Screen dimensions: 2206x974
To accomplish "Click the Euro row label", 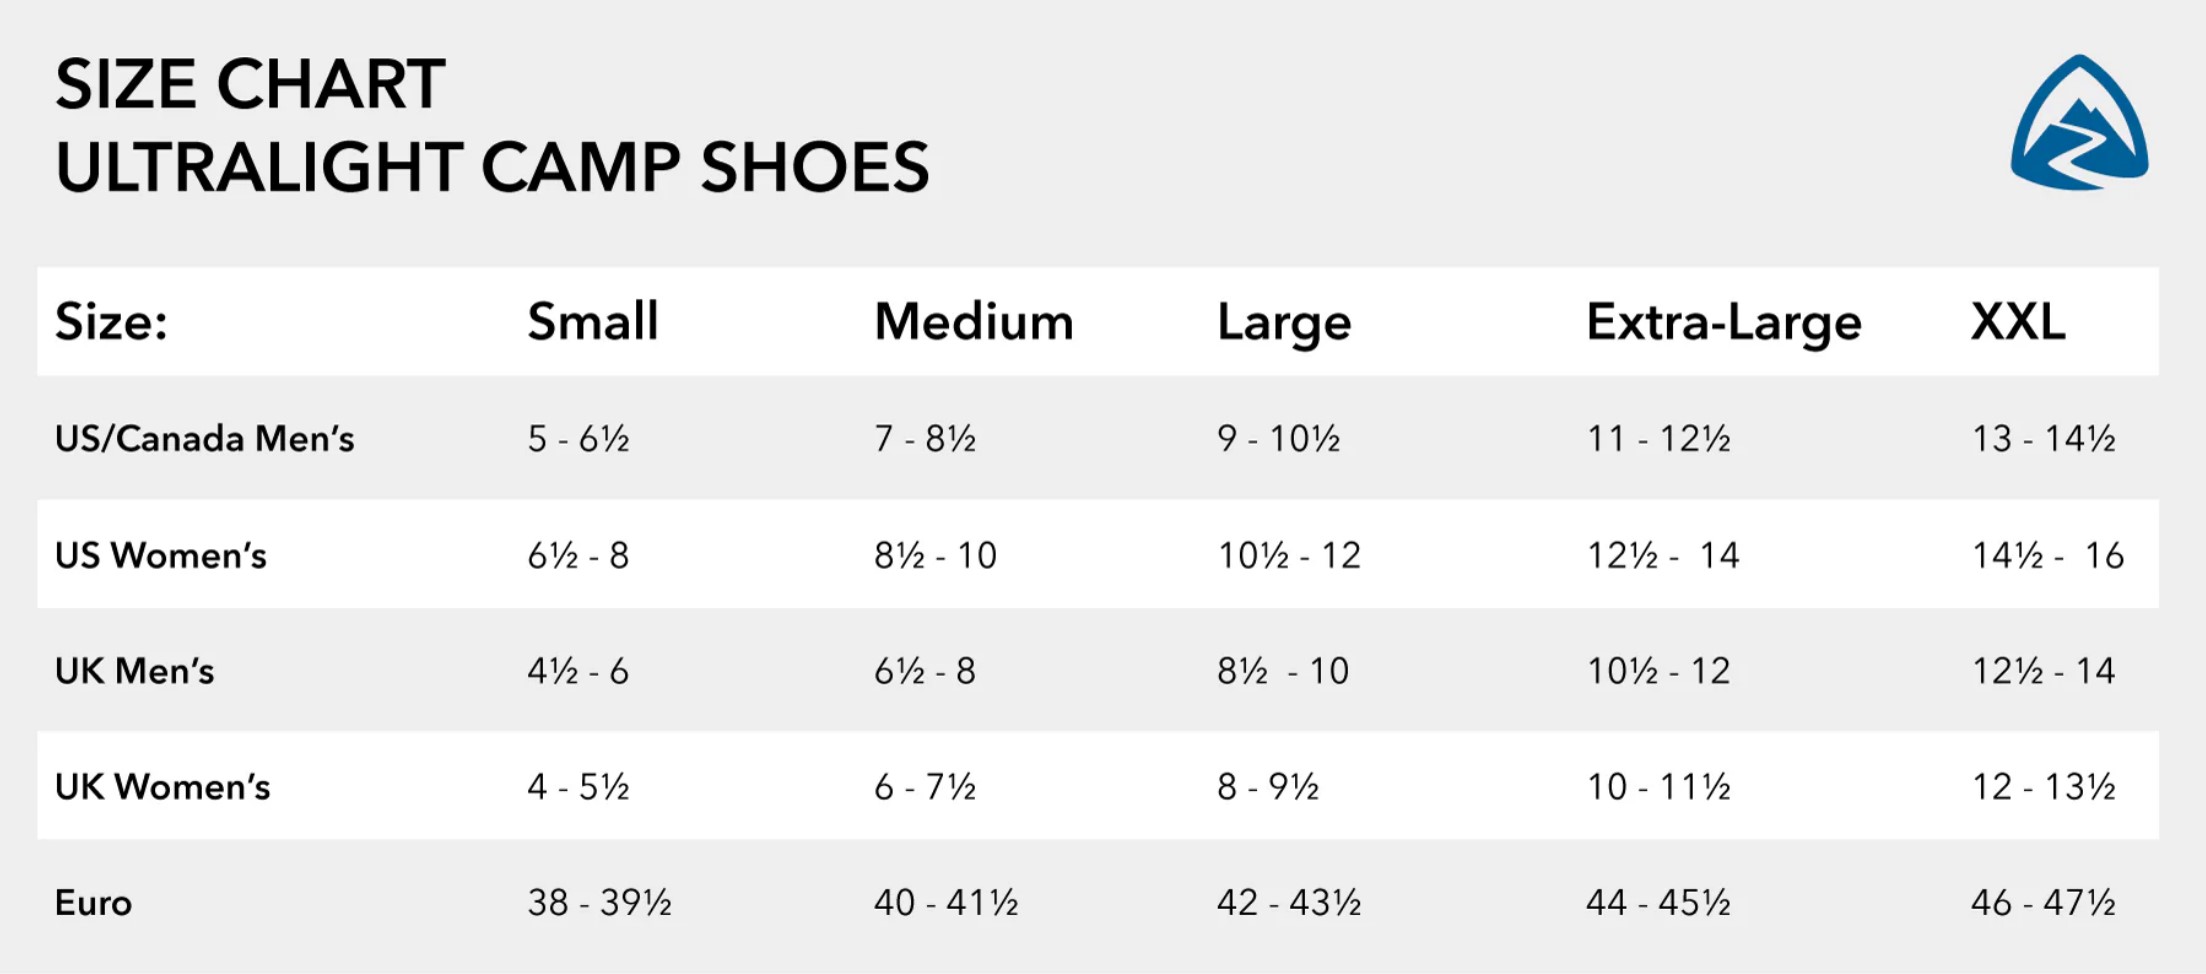I will point(93,903).
